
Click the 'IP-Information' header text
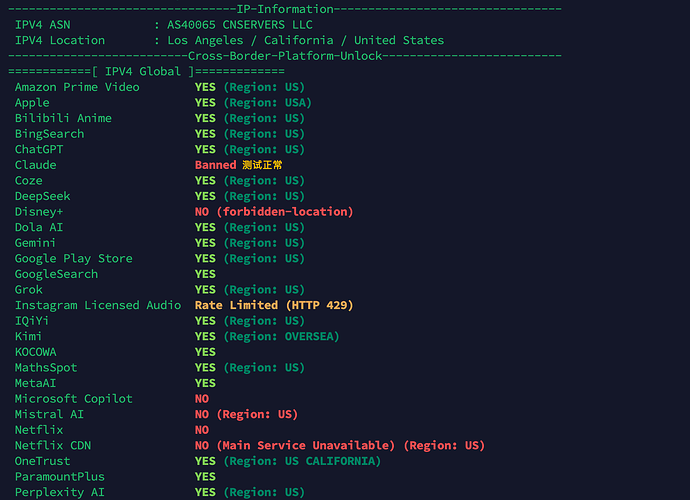pos(285,9)
